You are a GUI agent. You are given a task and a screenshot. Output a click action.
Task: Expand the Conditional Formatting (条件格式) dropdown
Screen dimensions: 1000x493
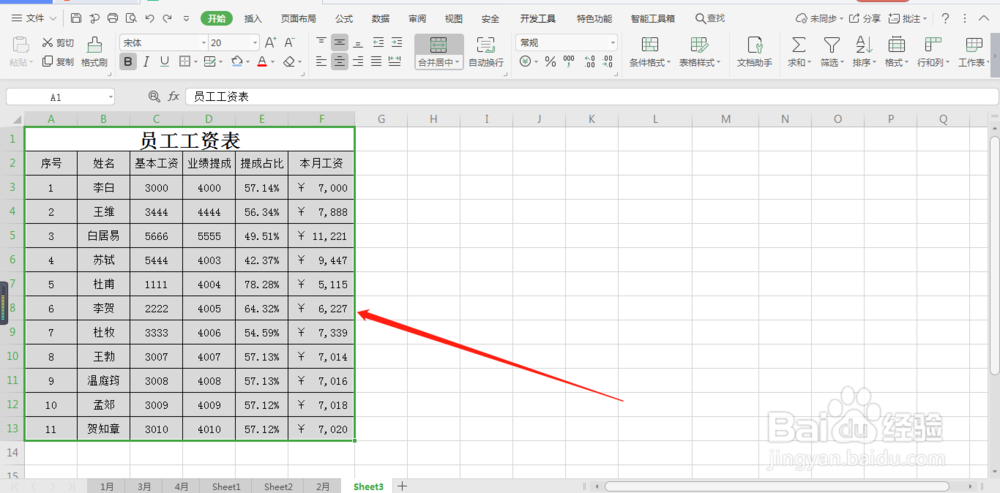point(669,63)
